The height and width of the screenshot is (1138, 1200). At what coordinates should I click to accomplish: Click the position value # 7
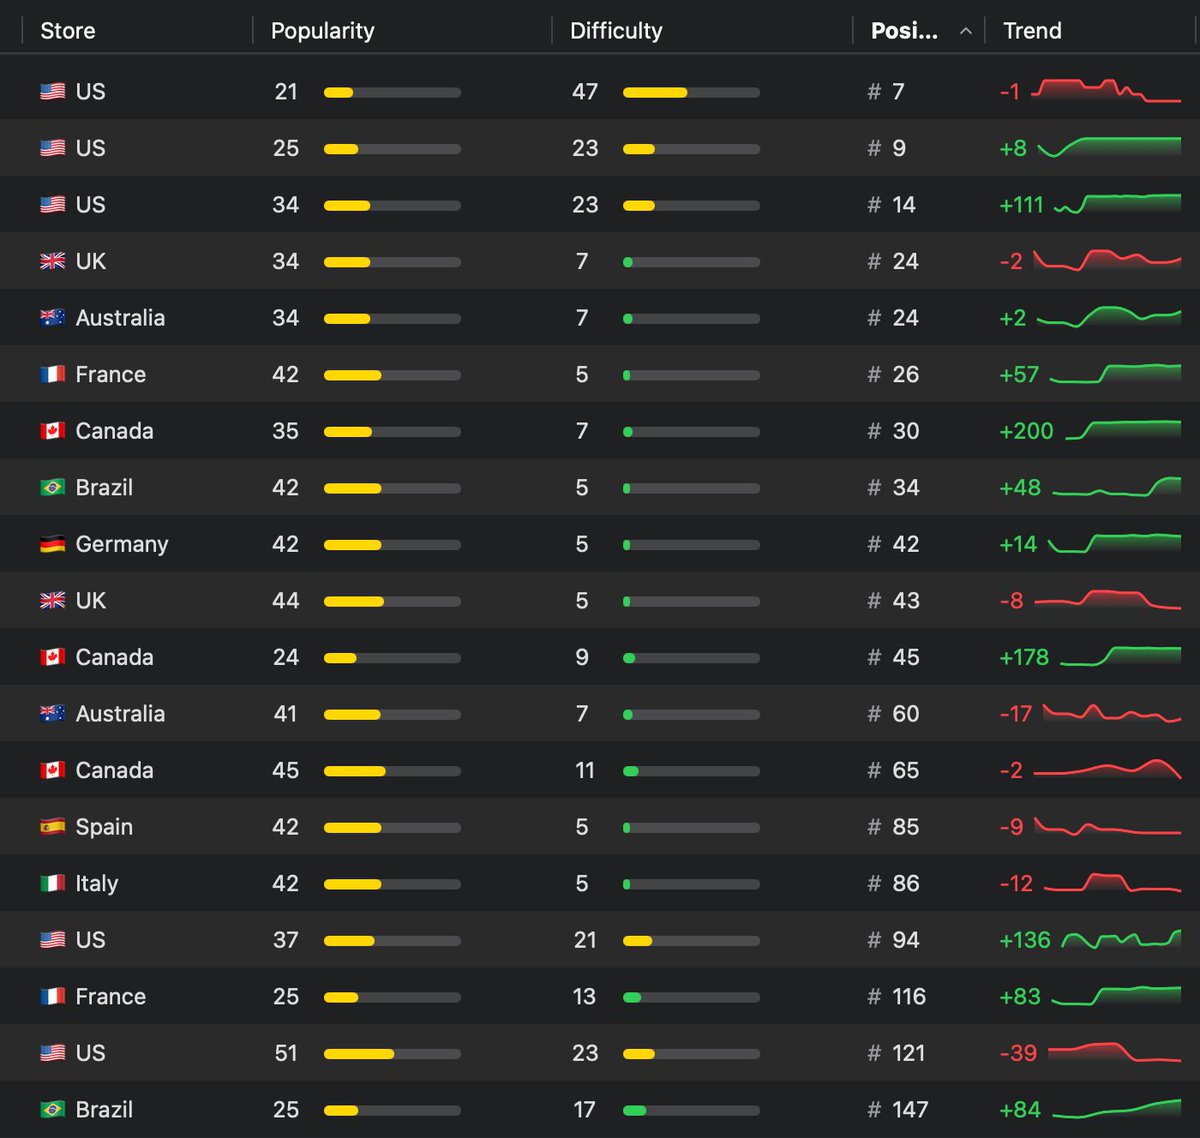click(886, 92)
